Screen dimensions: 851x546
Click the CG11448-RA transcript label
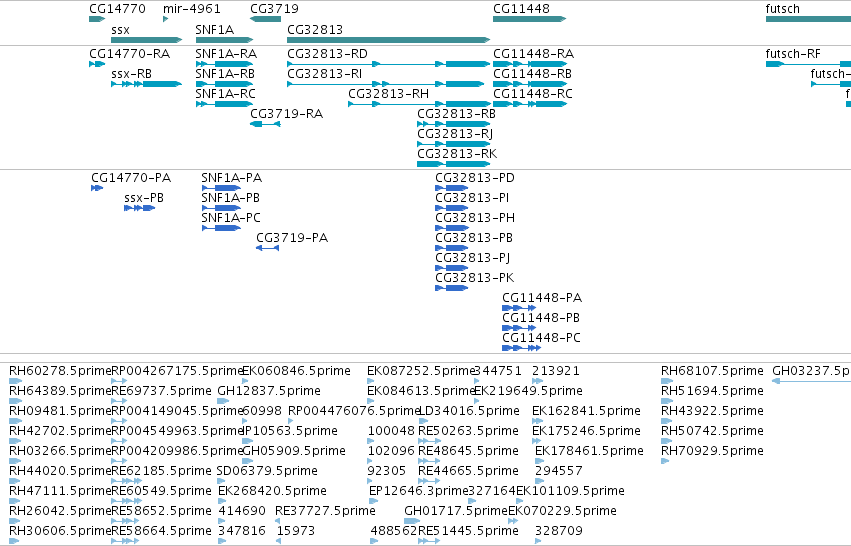coord(534,54)
